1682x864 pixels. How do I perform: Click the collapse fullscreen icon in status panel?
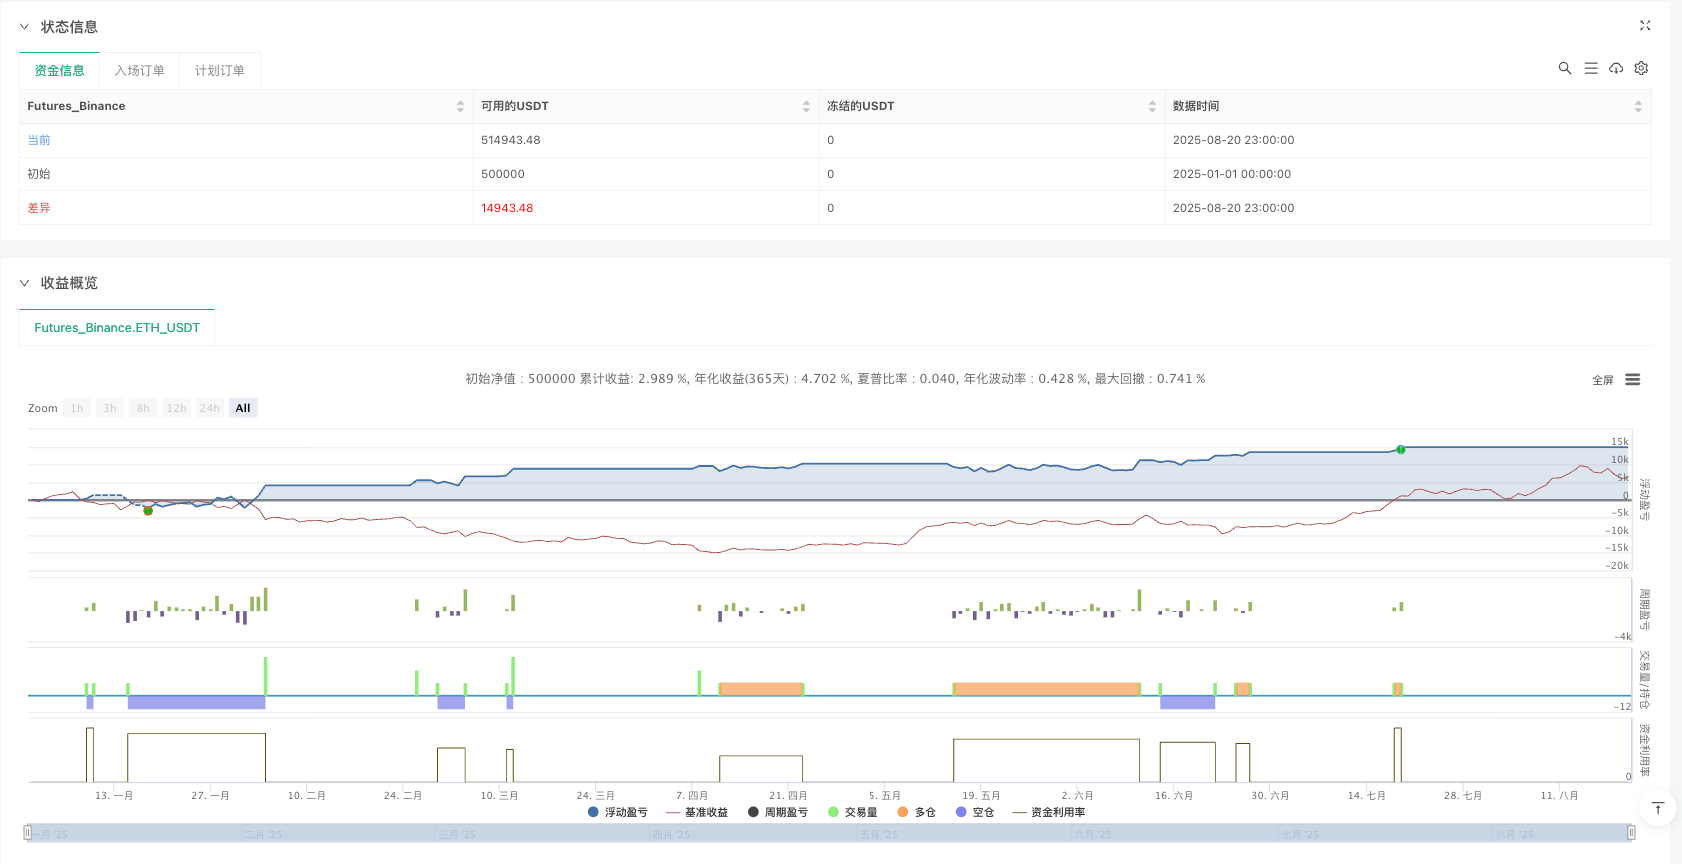click(1645, 26)
